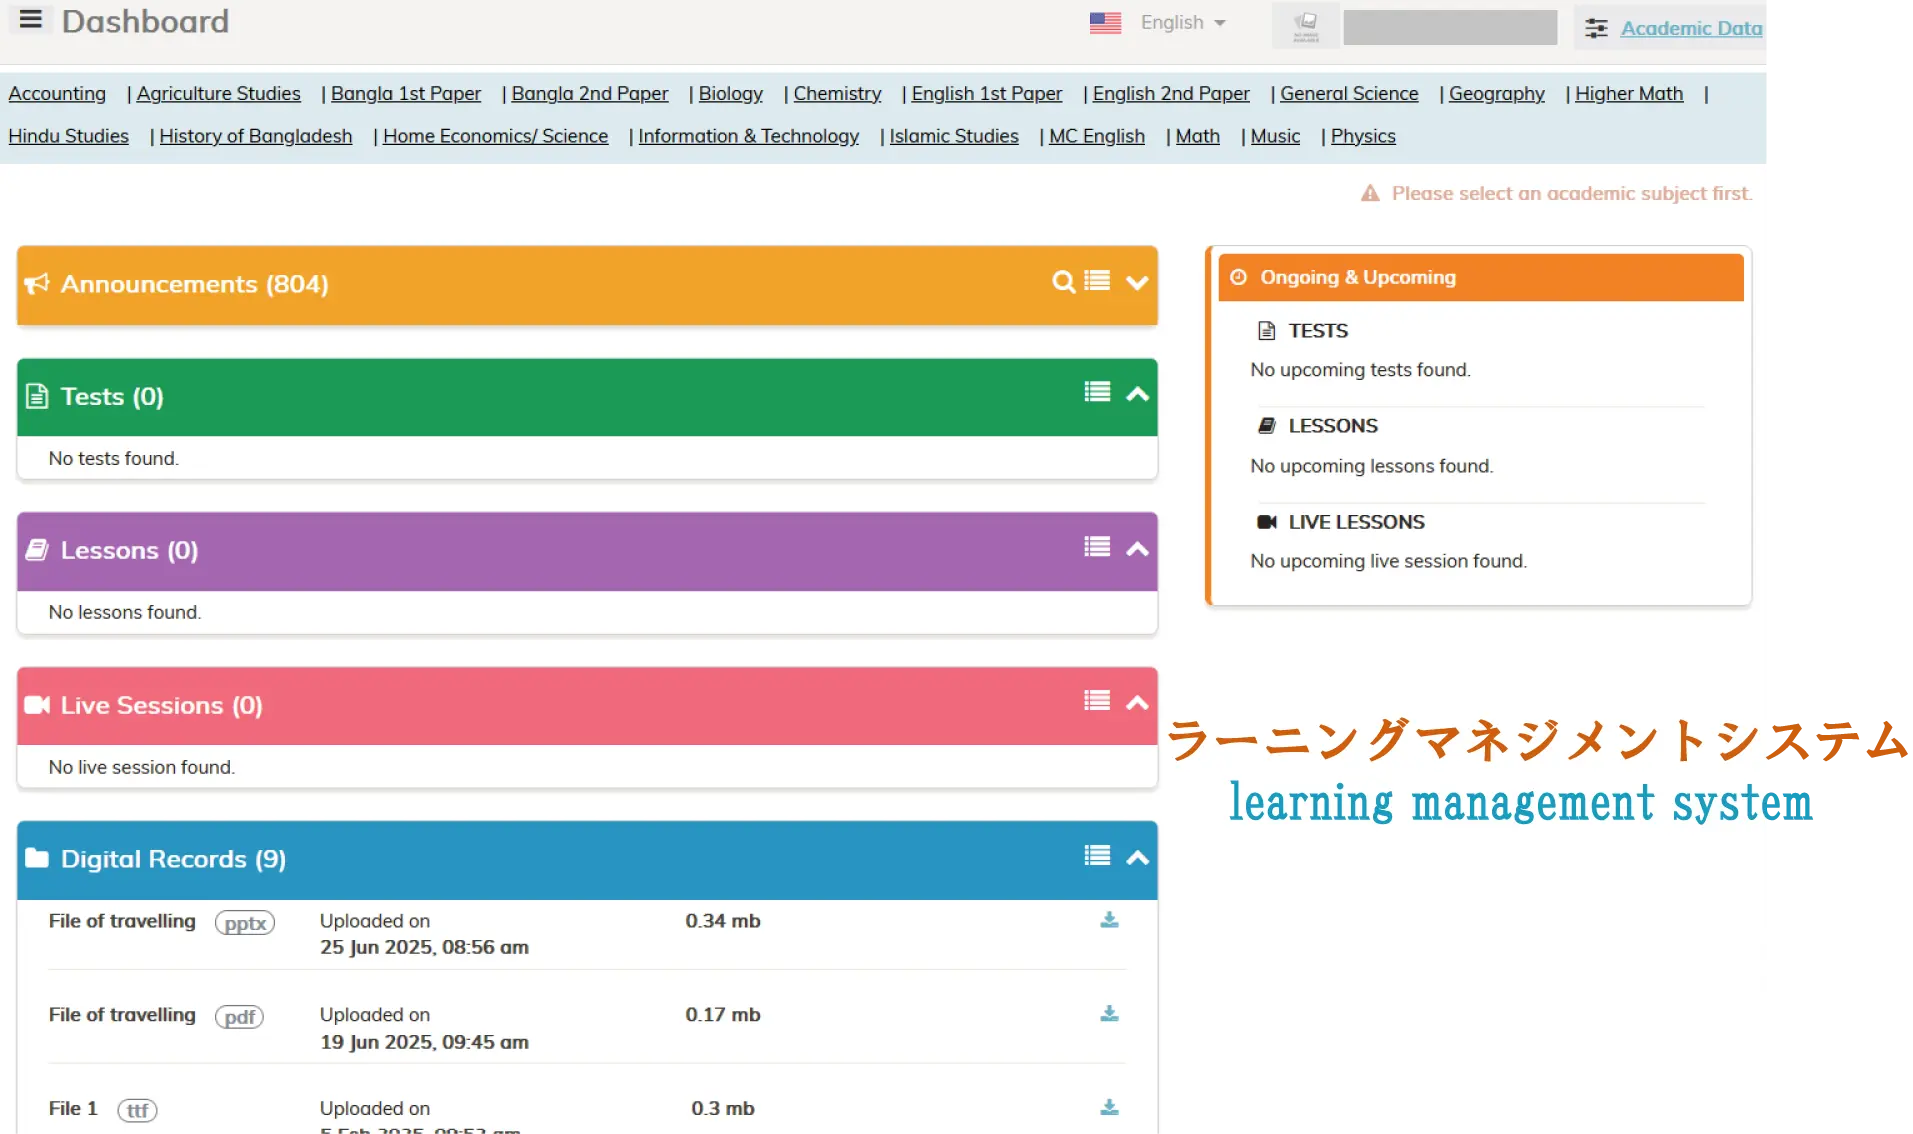This screenshot has width=1913, height=1134.
Task: Open the English language dropdown
Action: tap(1182, 23)
